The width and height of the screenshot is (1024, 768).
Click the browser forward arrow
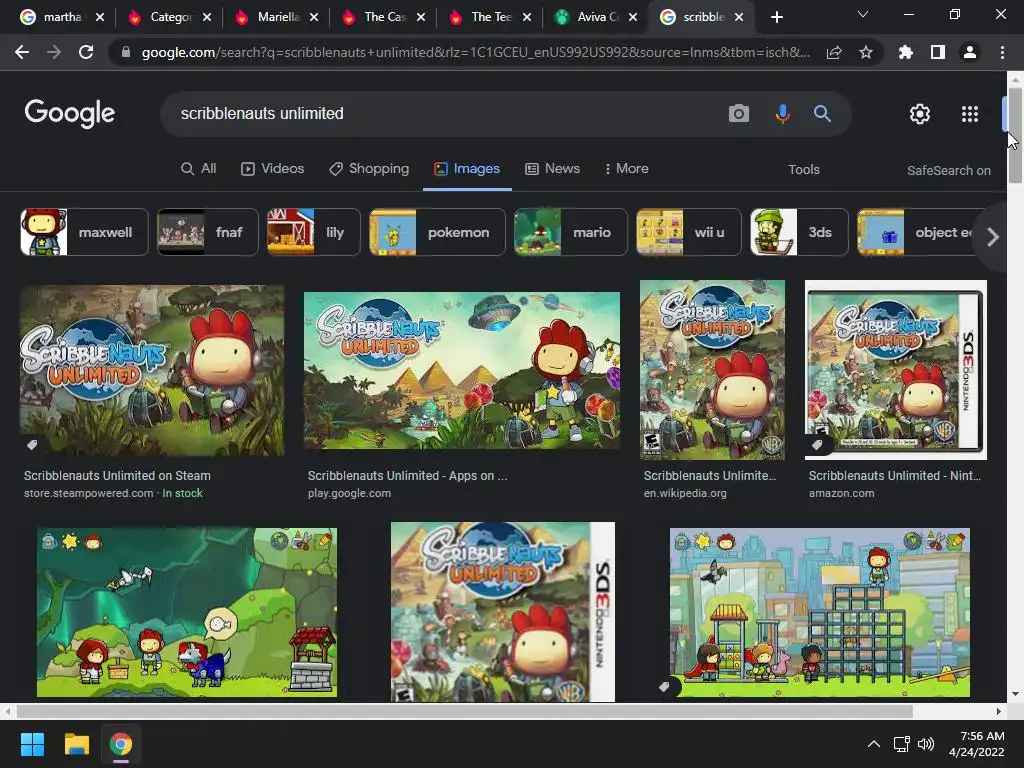click(x=54, y=52)
